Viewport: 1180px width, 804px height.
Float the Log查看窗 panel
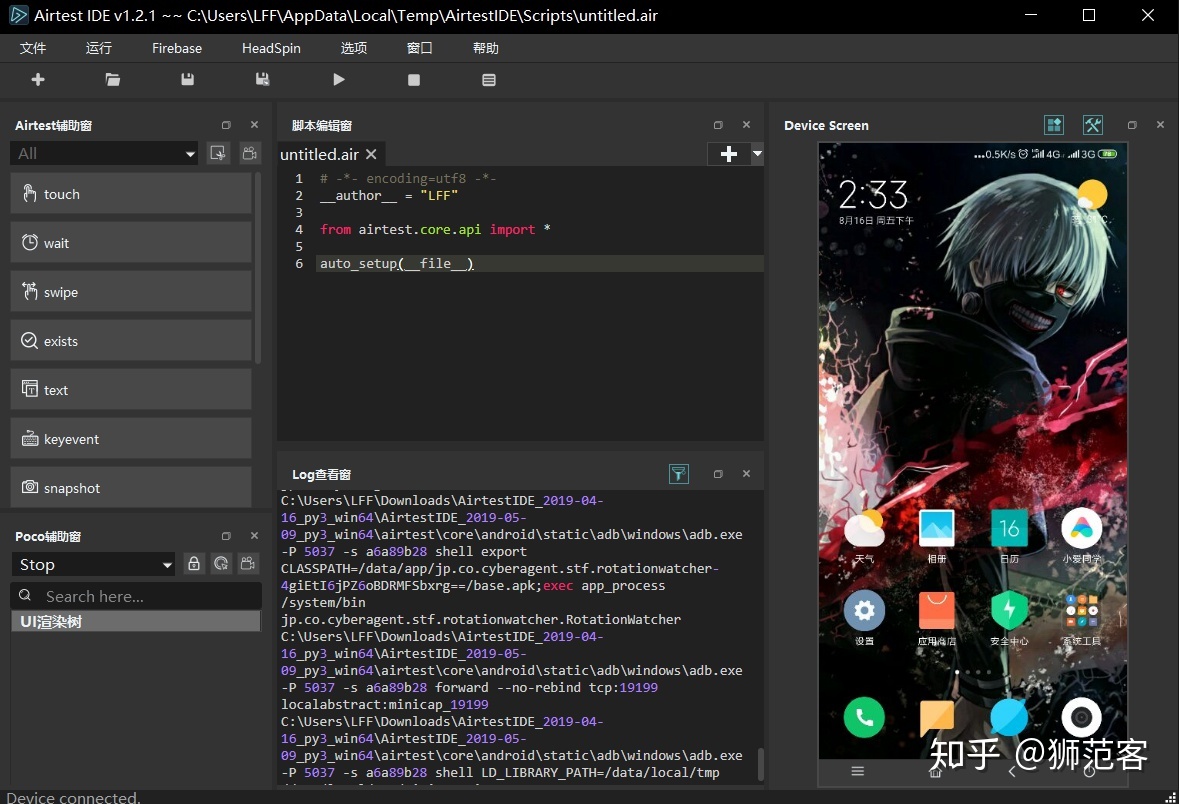(x=718, y=474)
